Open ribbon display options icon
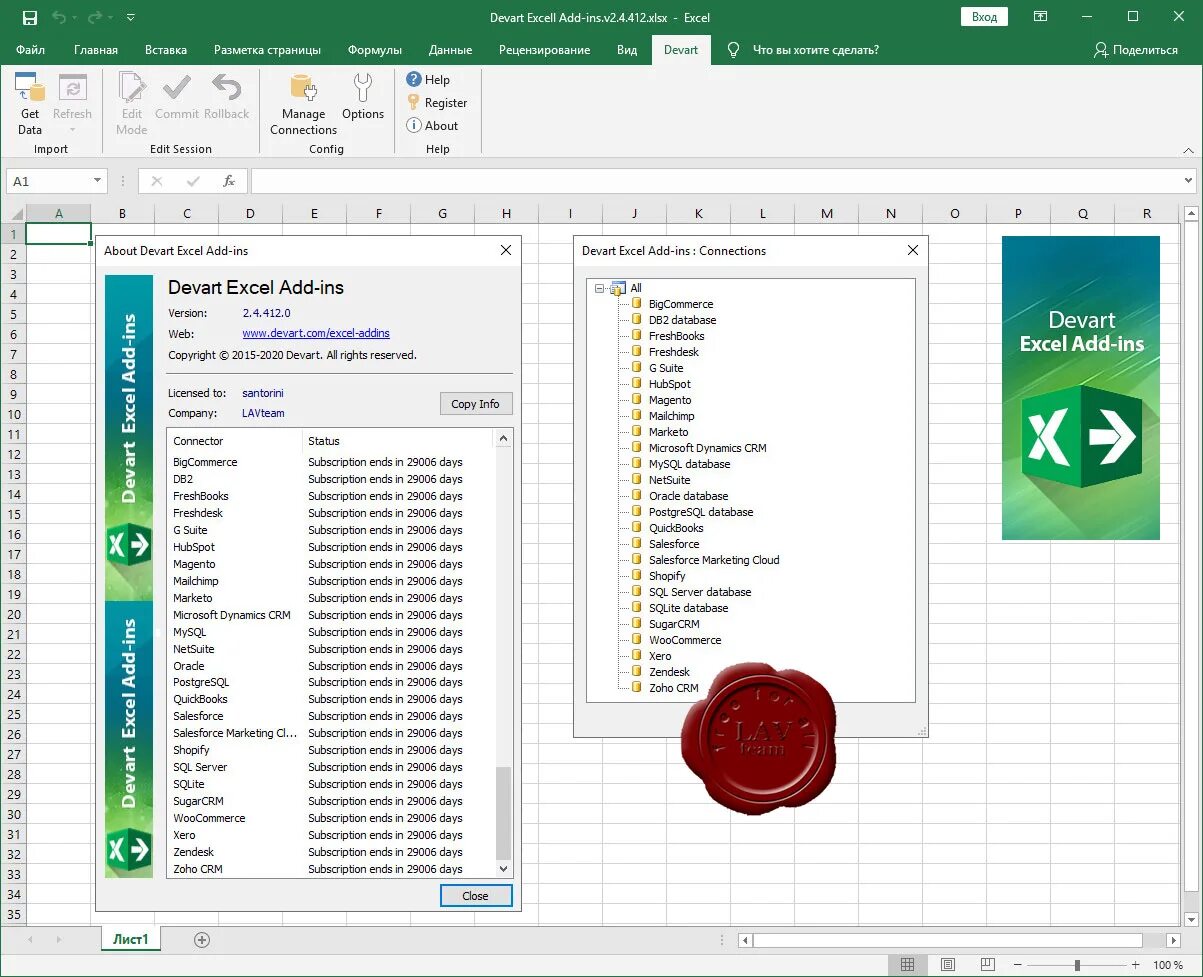This screenshot has height=977, width=1203. point(1041,17)
